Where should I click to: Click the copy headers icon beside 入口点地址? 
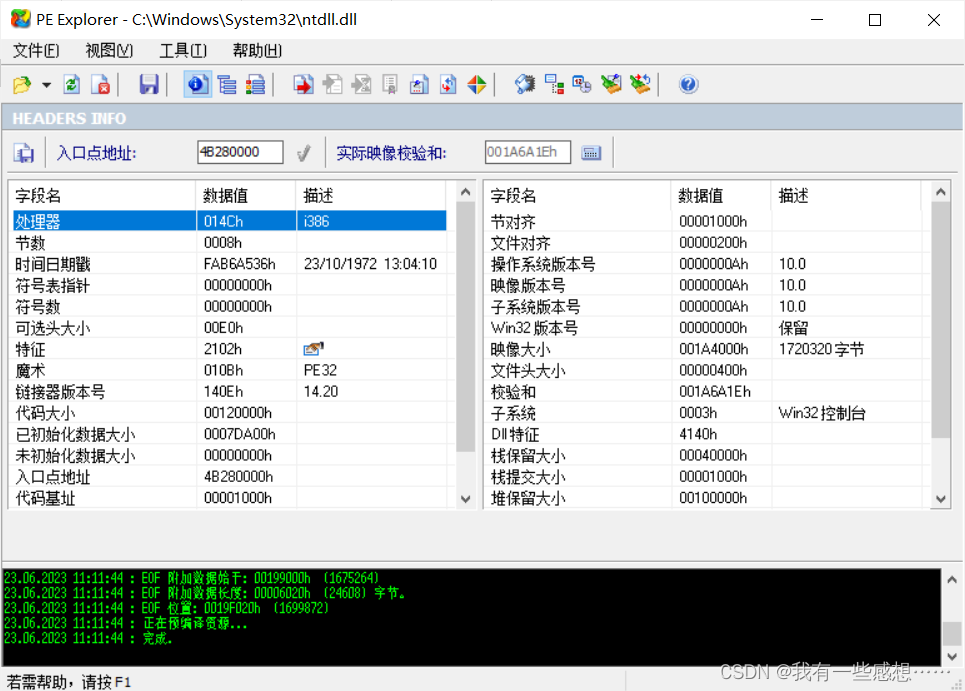point(24,151)
